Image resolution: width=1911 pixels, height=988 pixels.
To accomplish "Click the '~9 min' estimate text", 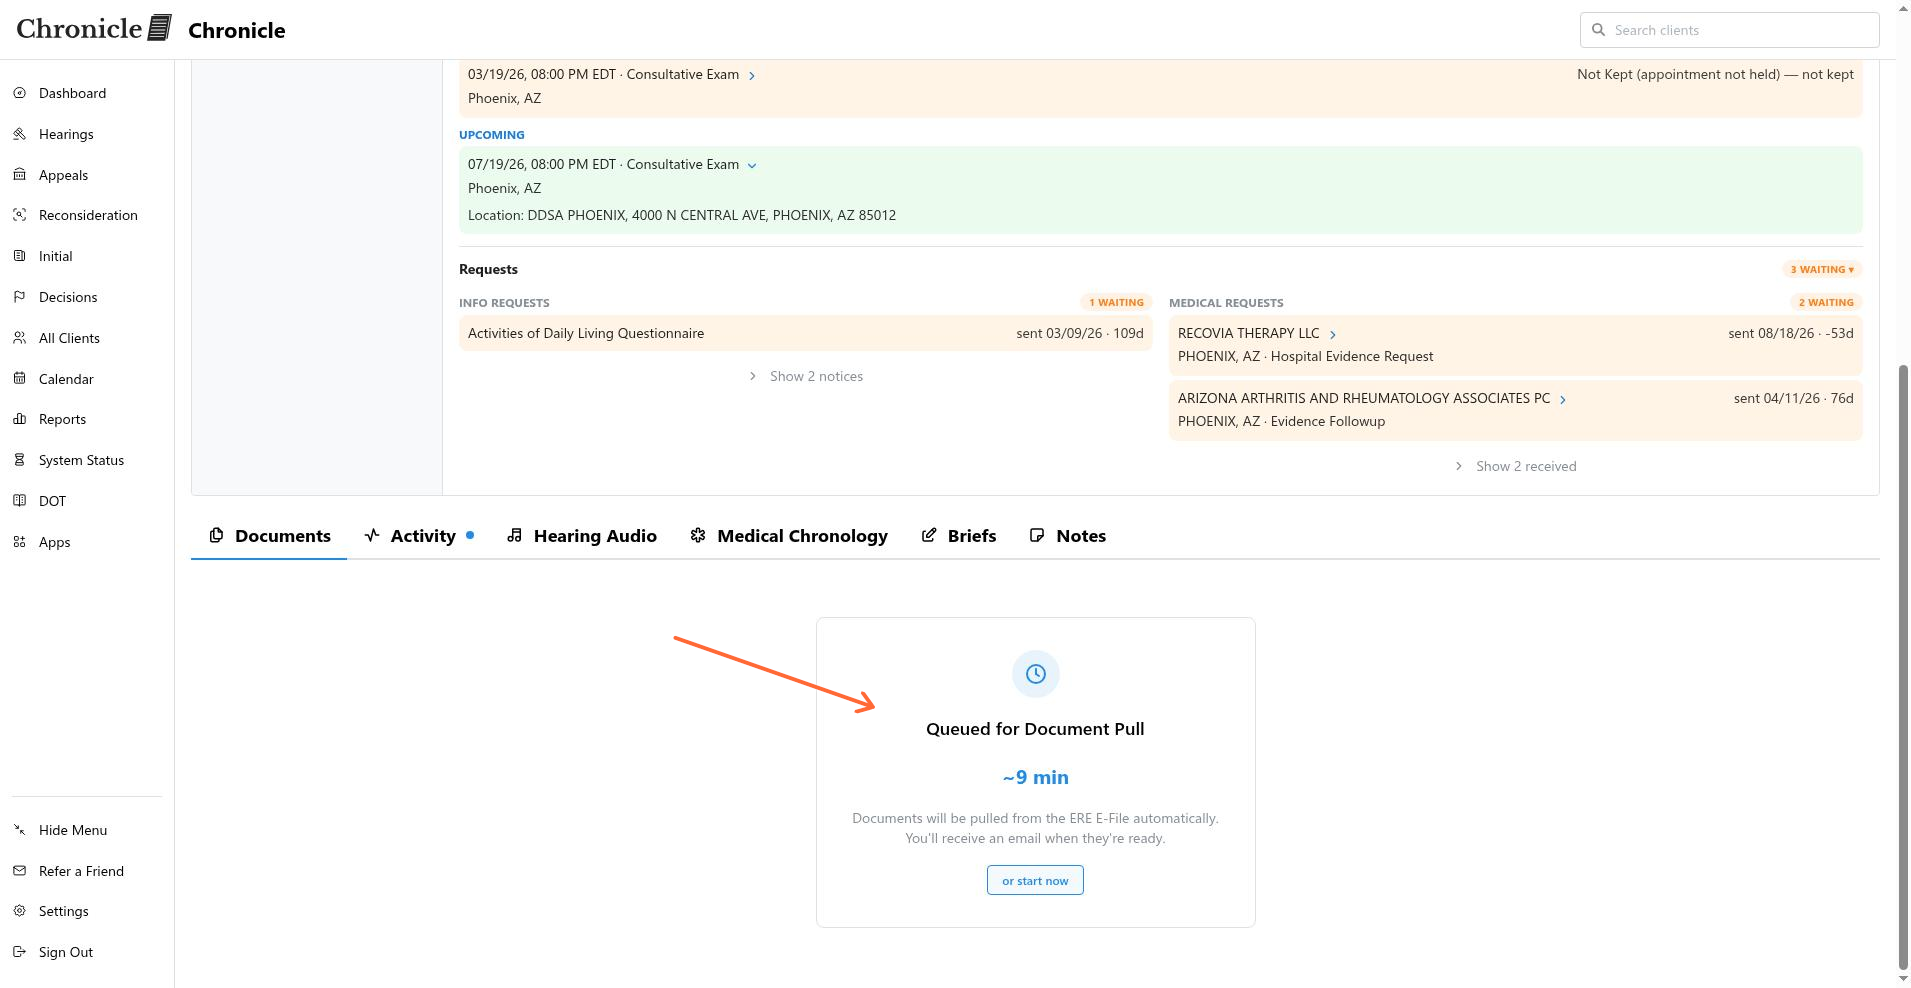I will pos(1035,777).
